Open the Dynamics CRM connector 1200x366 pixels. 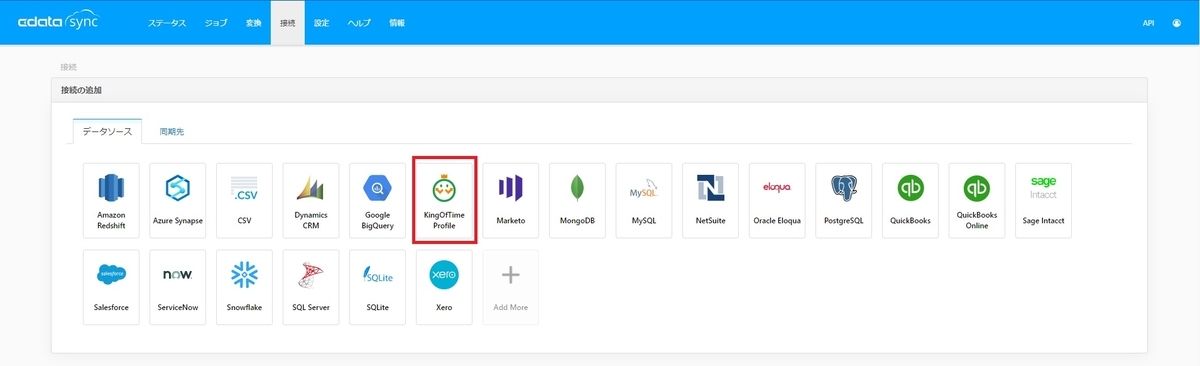(311, 201)
